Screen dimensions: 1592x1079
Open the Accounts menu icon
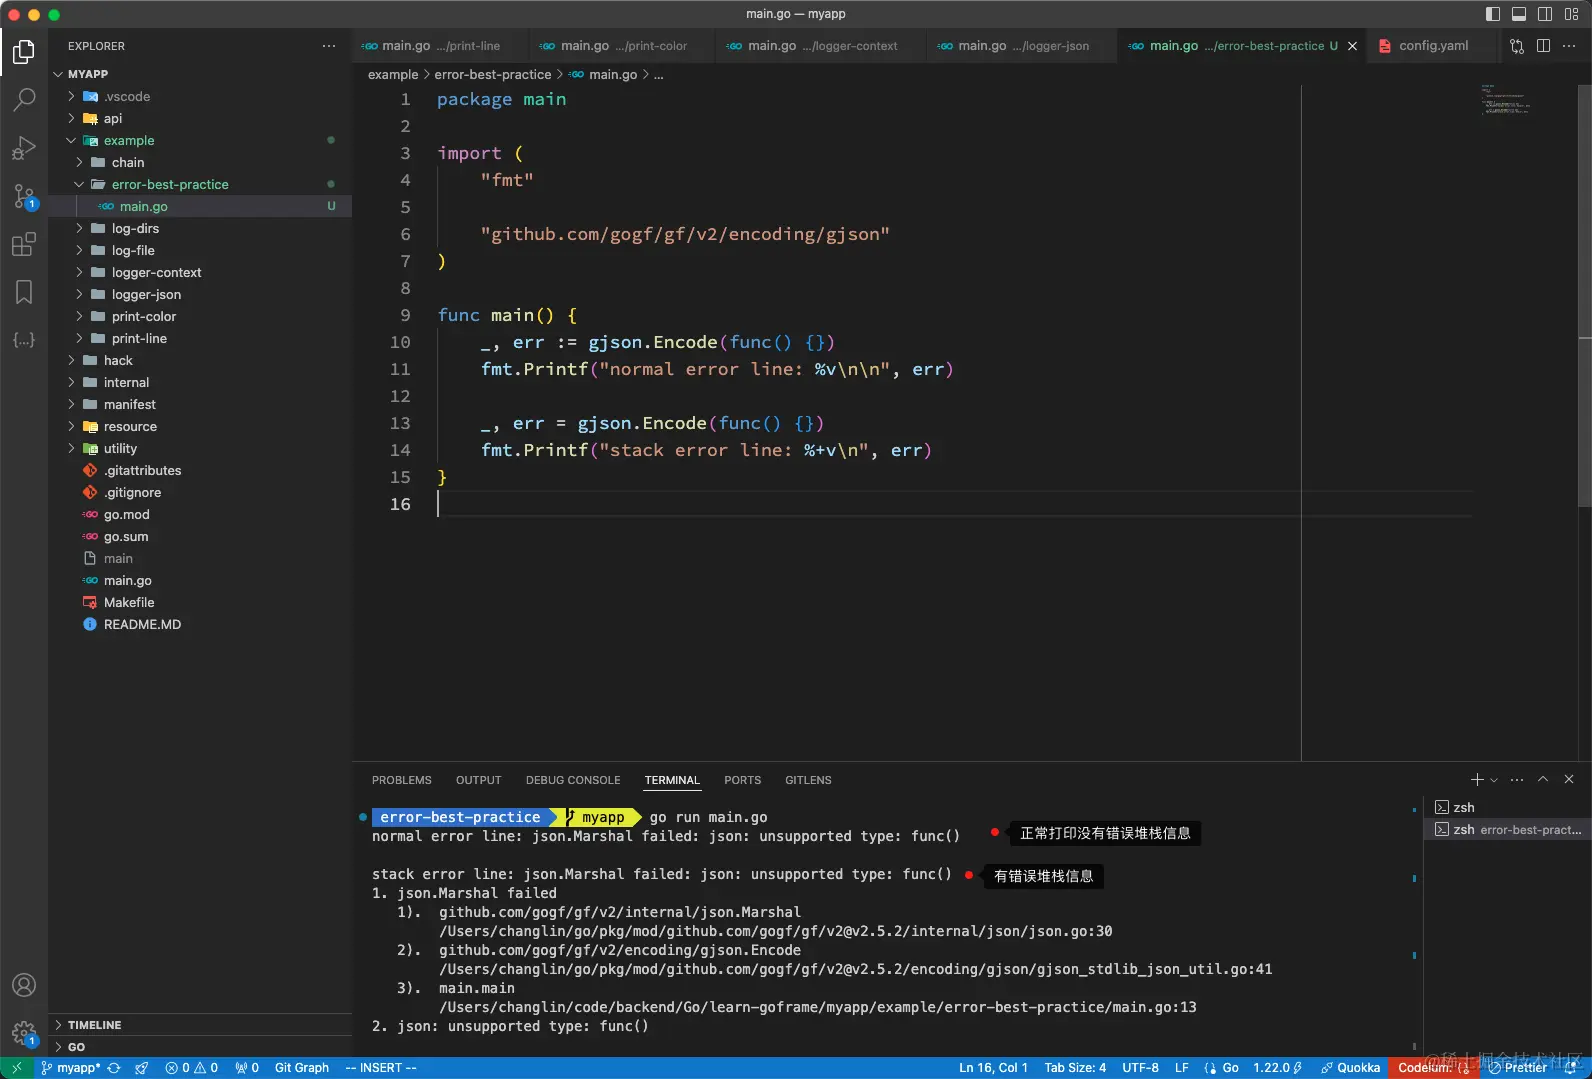point(24,985)
